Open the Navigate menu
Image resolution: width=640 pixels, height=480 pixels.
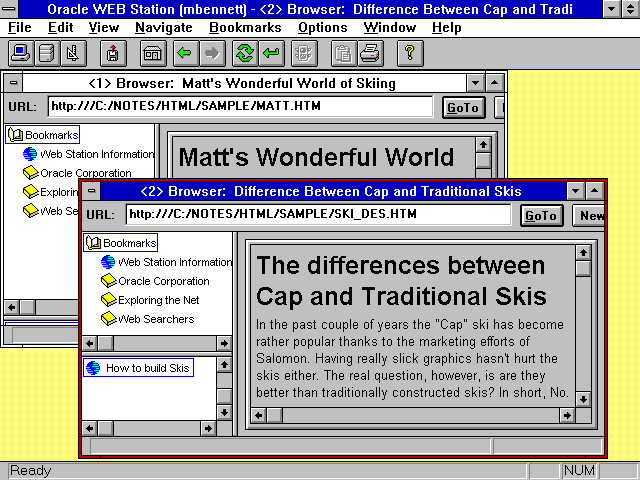point(164,27)
